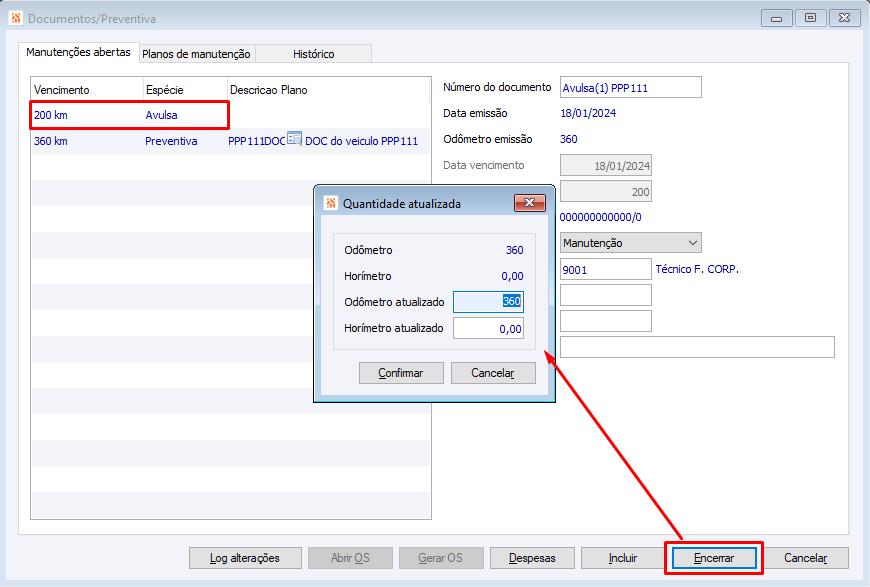Click the Odômetro atualizado field
870x587 pixels.
[x=488, y=302]
